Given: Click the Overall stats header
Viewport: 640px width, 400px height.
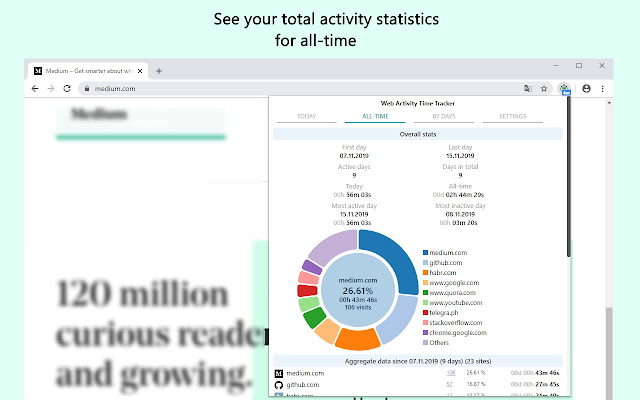Looking at the screenshot, I should (418, 134).
